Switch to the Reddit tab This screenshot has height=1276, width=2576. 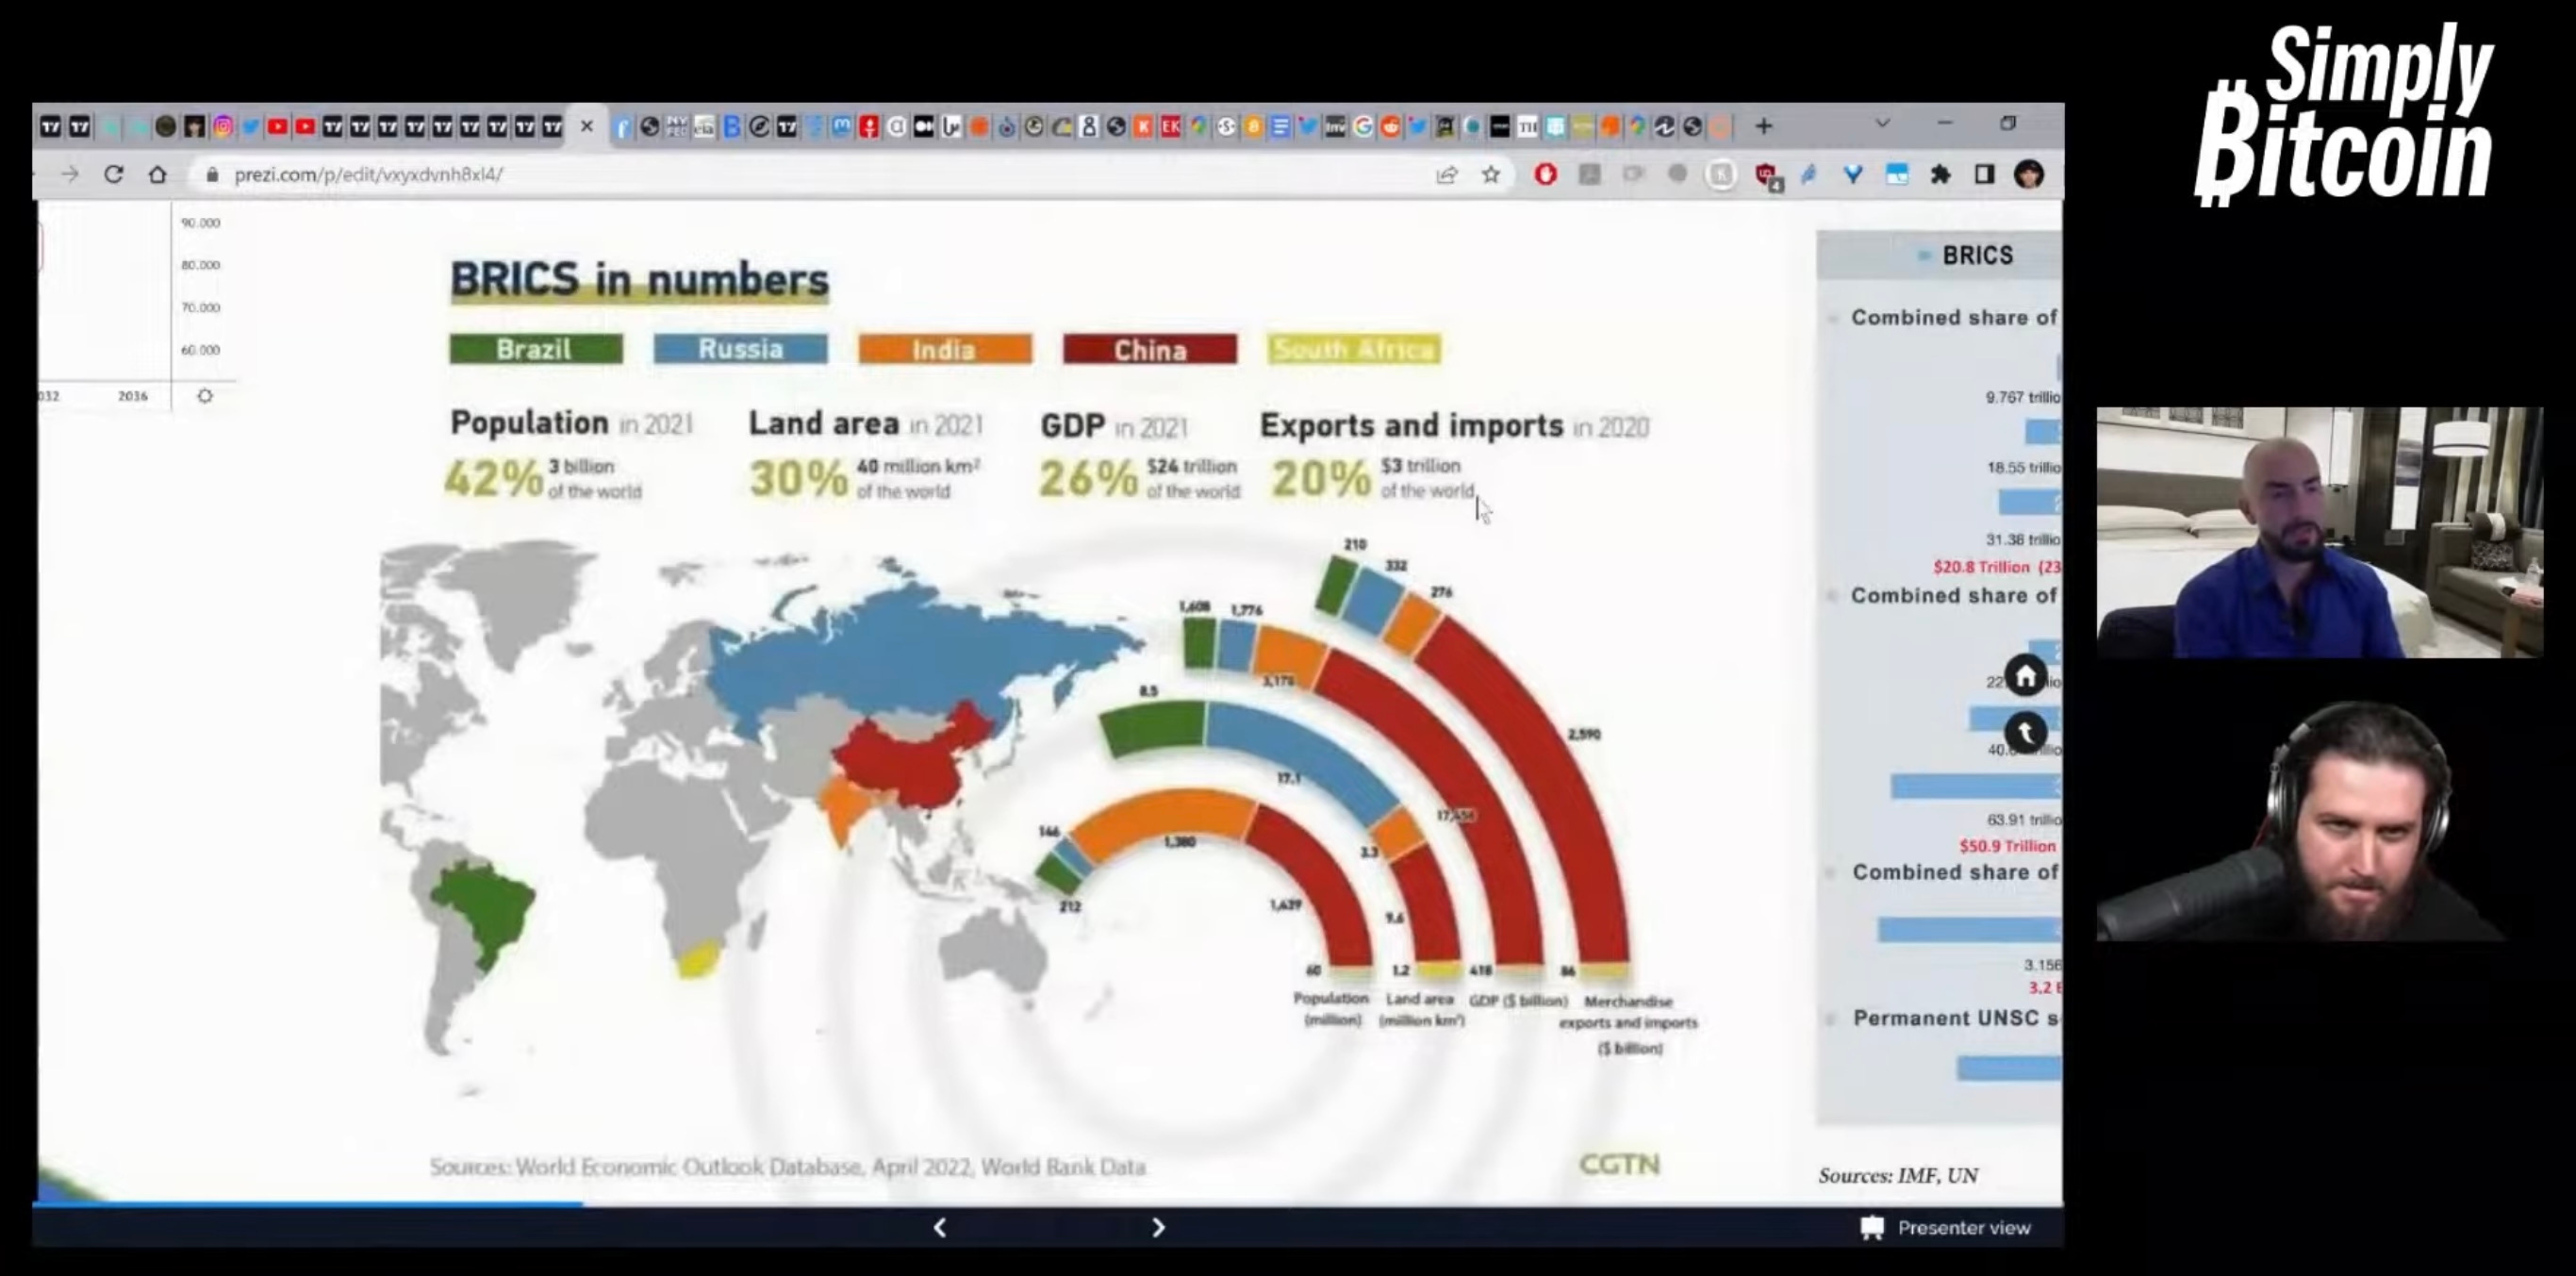[1390, 126]
